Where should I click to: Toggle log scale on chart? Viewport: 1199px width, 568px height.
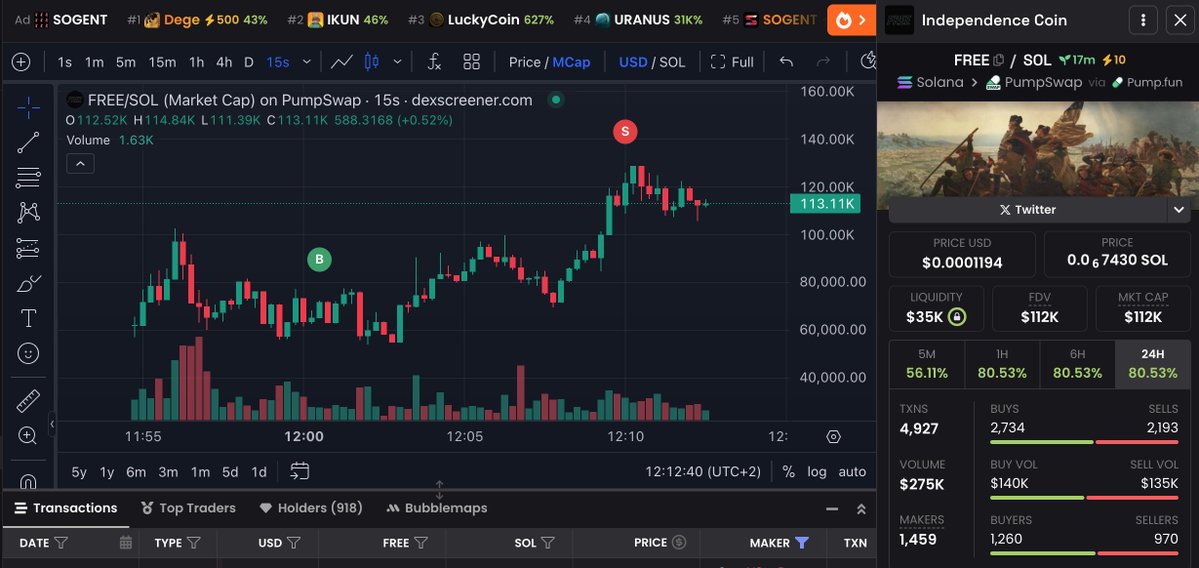tap(817, 472)
